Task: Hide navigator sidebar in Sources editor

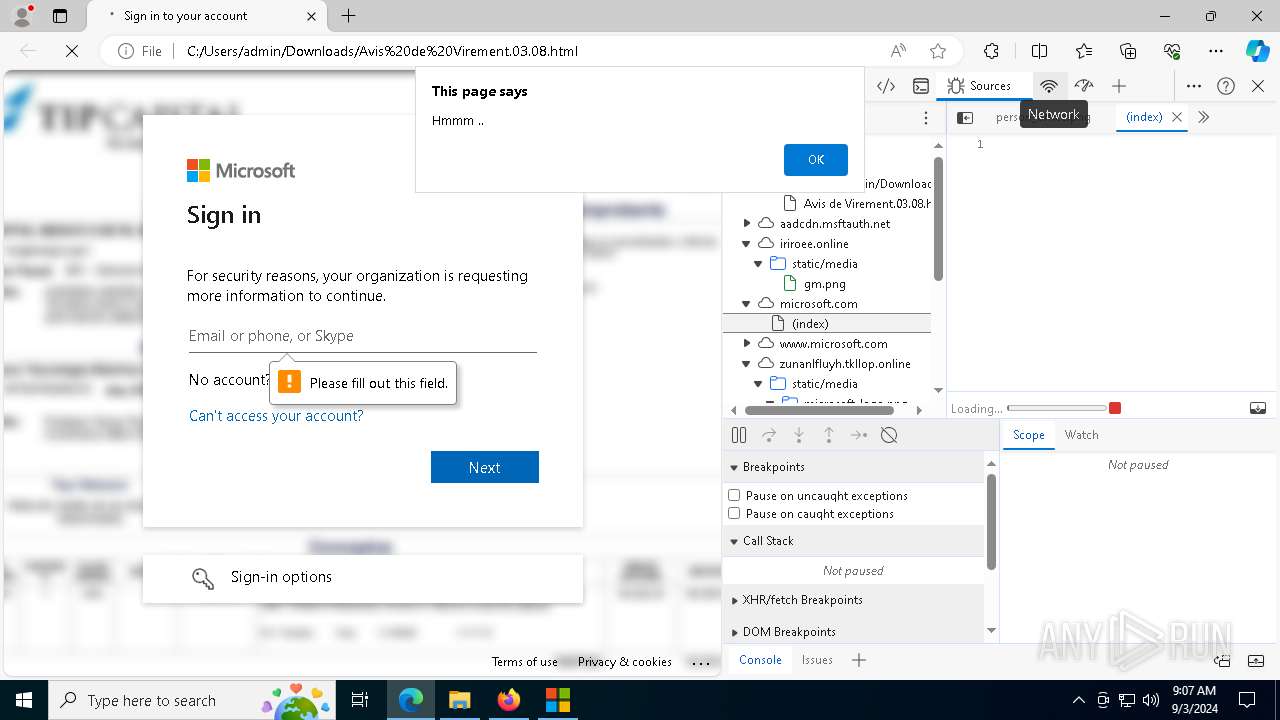Action: pos(965,117)
